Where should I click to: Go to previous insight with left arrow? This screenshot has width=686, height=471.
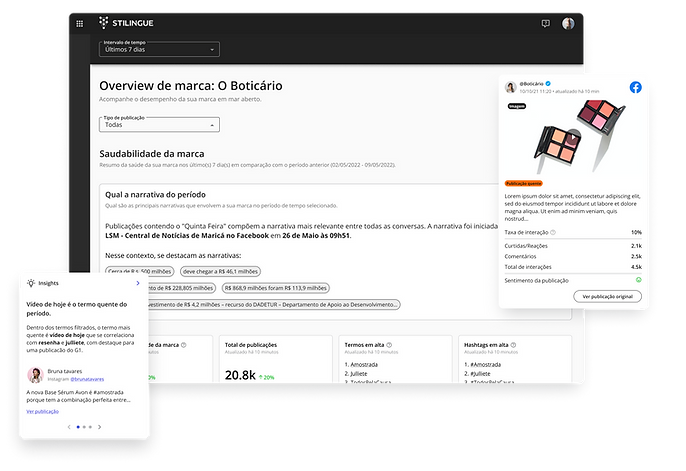pyautogui.click(x=69, y=427)
